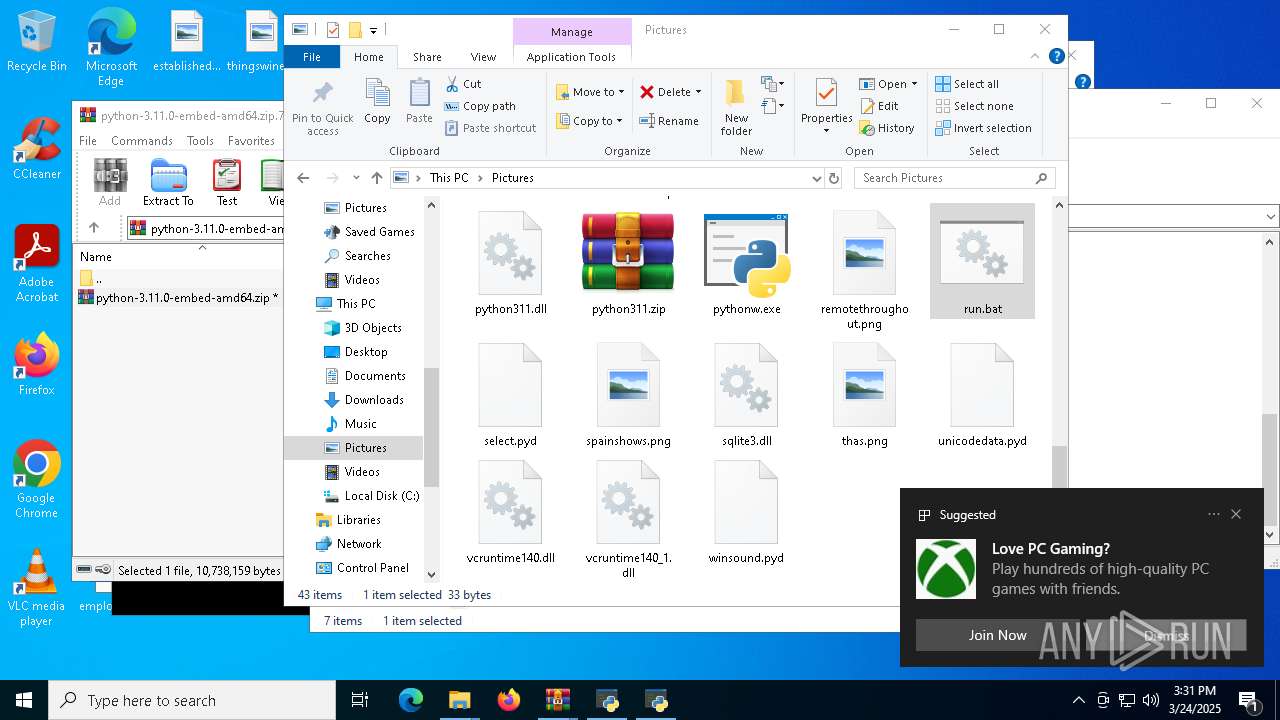Click the Copy ribbon icon

377,101
